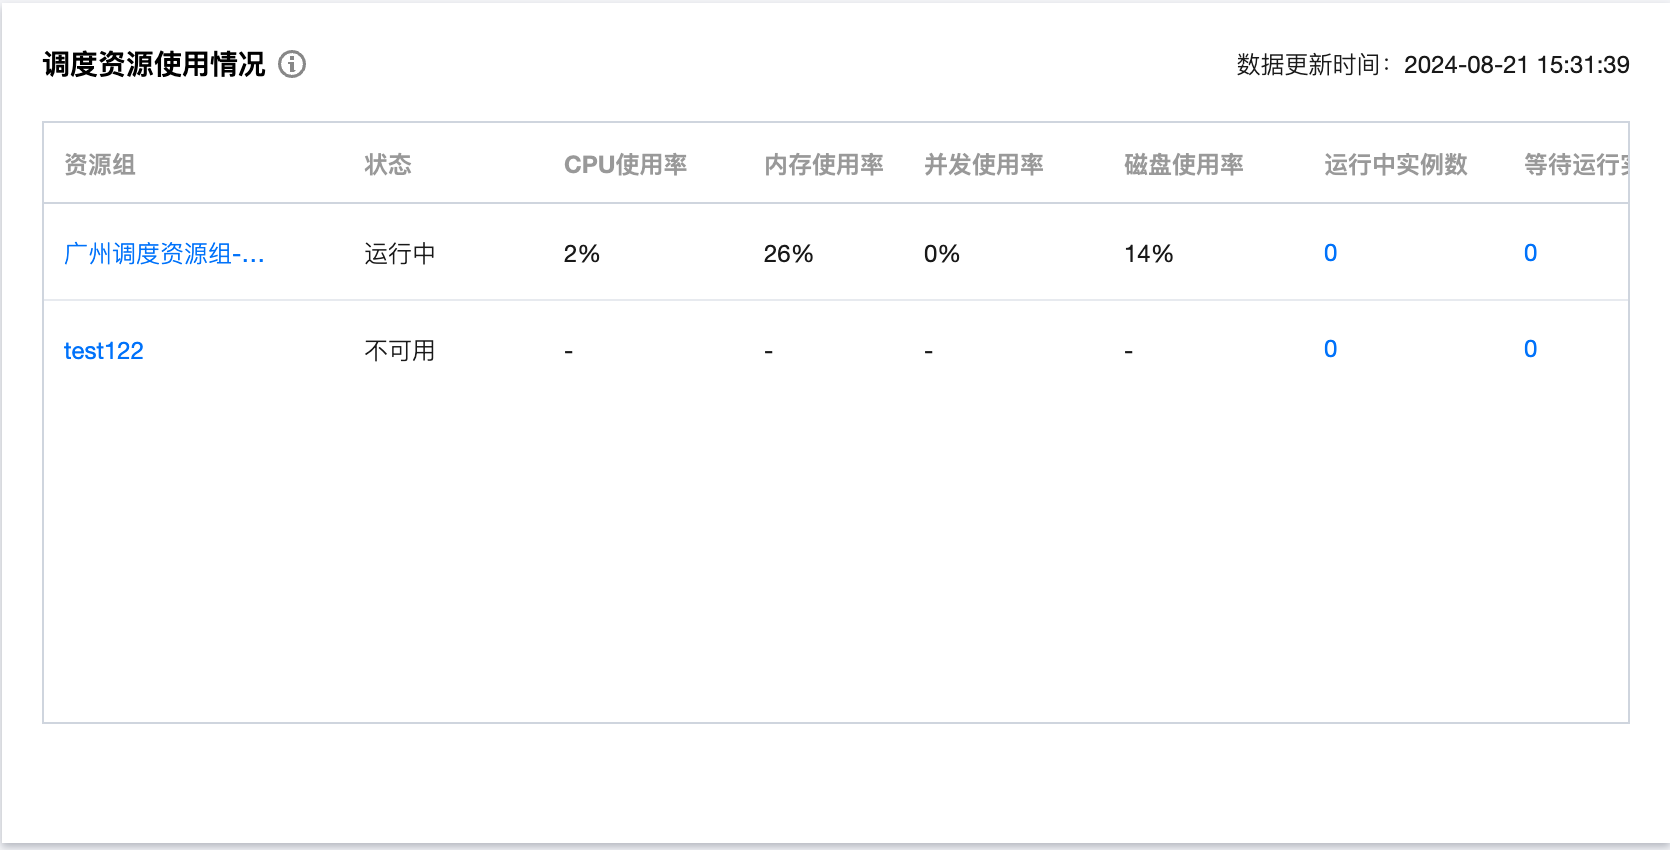The width and height of the screenshot is (1670, 850).
Task: Click the 14% disk usage value
Action: (1148, 254)
